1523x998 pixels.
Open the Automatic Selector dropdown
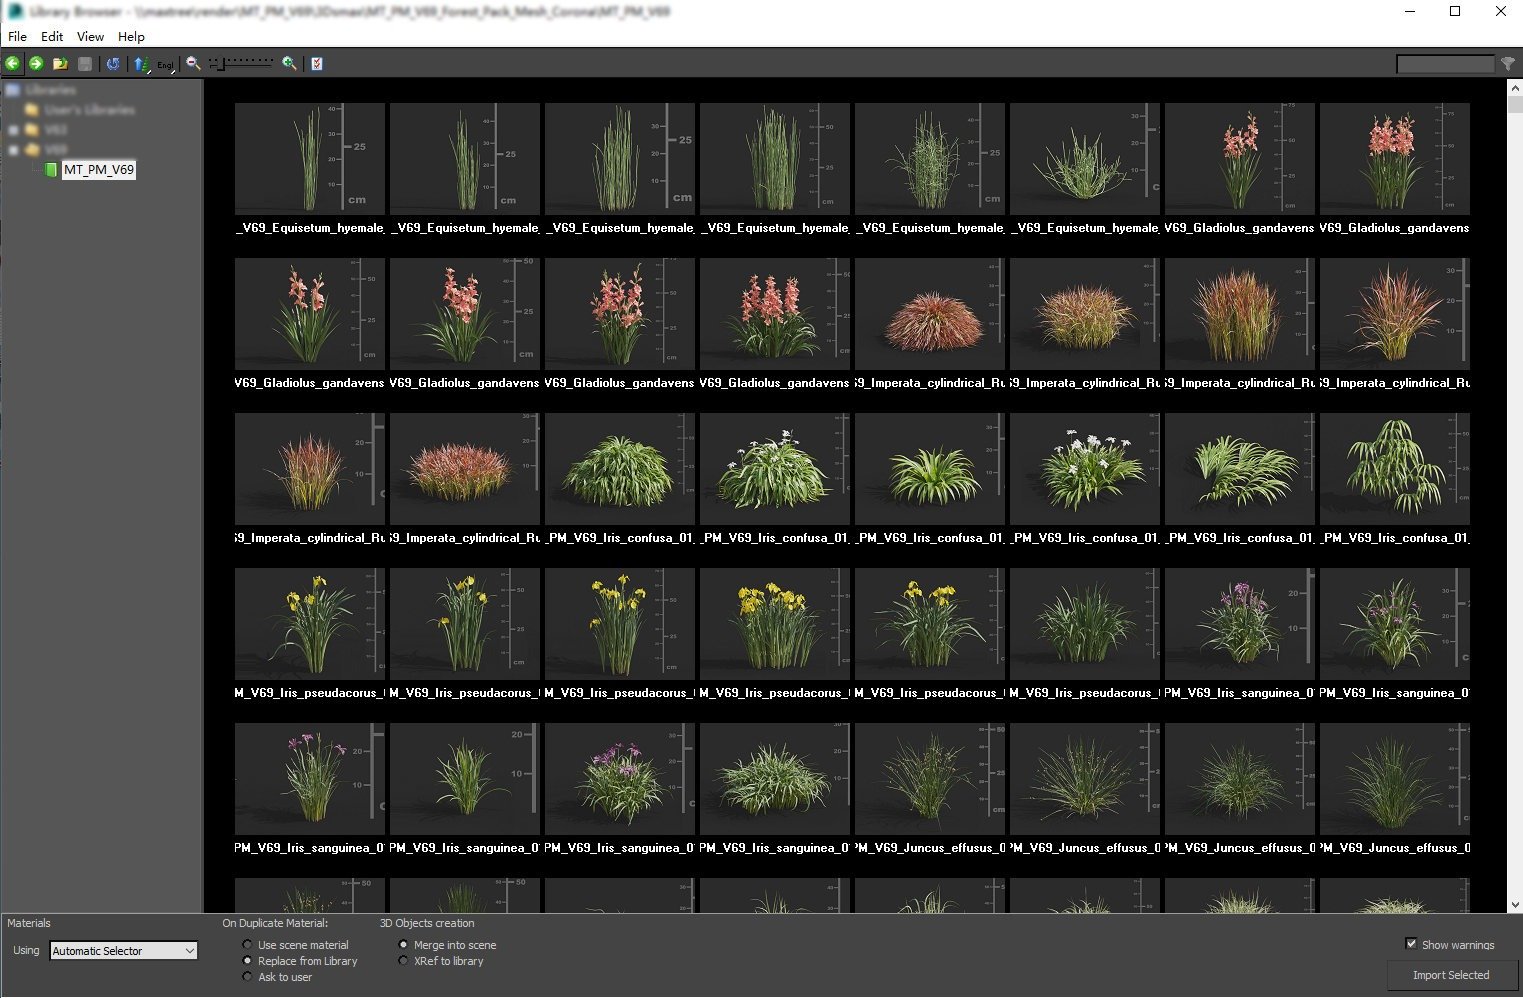124,951
